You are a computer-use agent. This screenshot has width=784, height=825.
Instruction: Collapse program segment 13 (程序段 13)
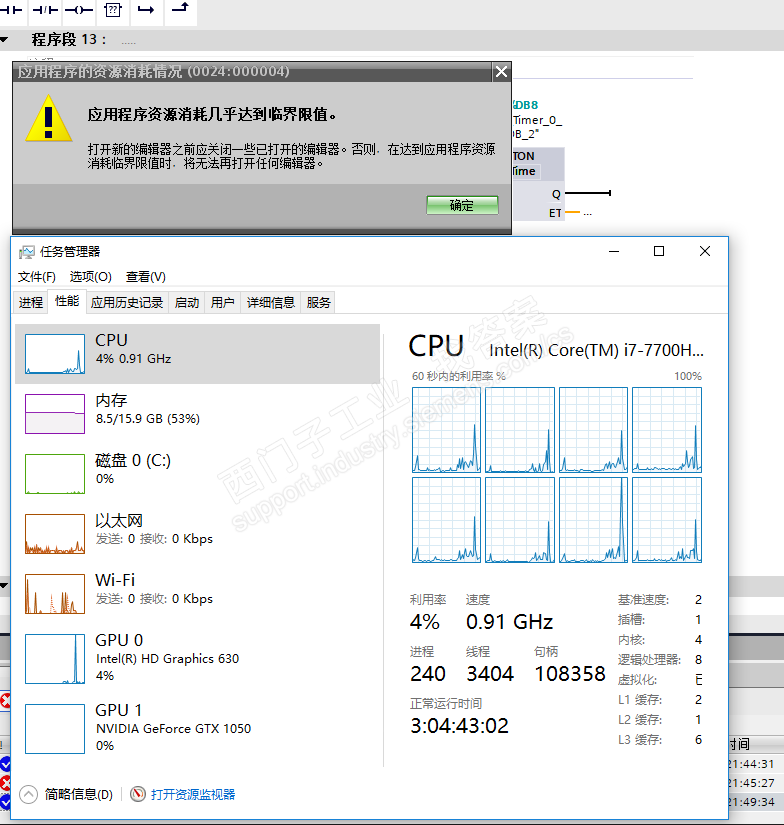[x=4, y=39]
